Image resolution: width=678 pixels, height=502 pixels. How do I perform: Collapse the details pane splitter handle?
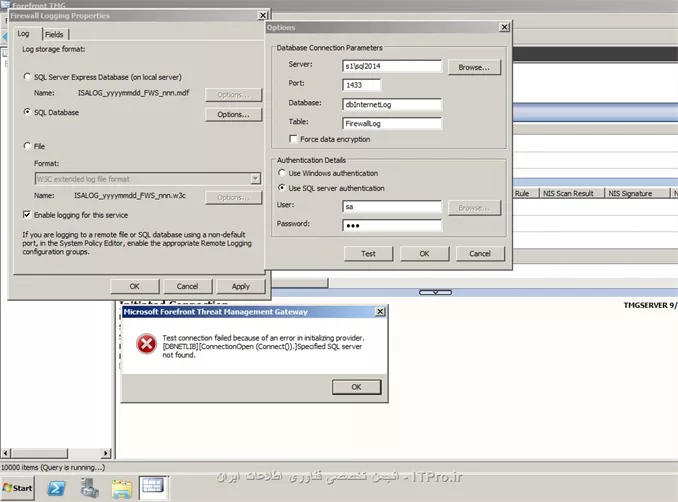point(435,293)
